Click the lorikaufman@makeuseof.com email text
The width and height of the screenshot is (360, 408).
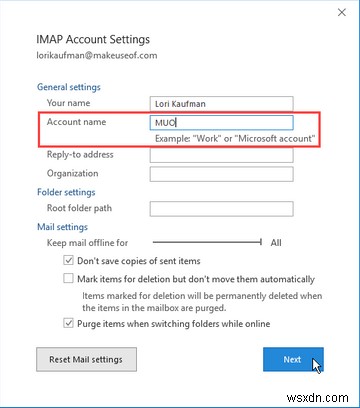point(97,55)
